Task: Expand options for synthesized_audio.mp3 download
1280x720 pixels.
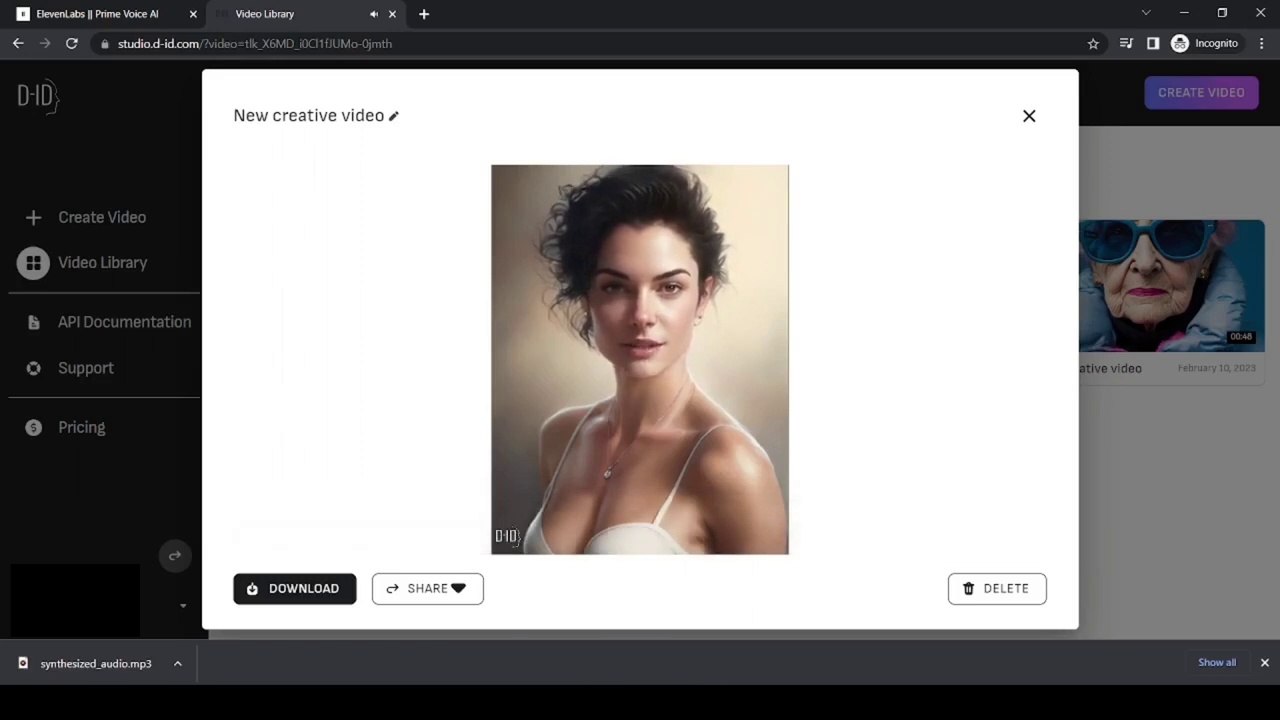Action: [178, 664]
